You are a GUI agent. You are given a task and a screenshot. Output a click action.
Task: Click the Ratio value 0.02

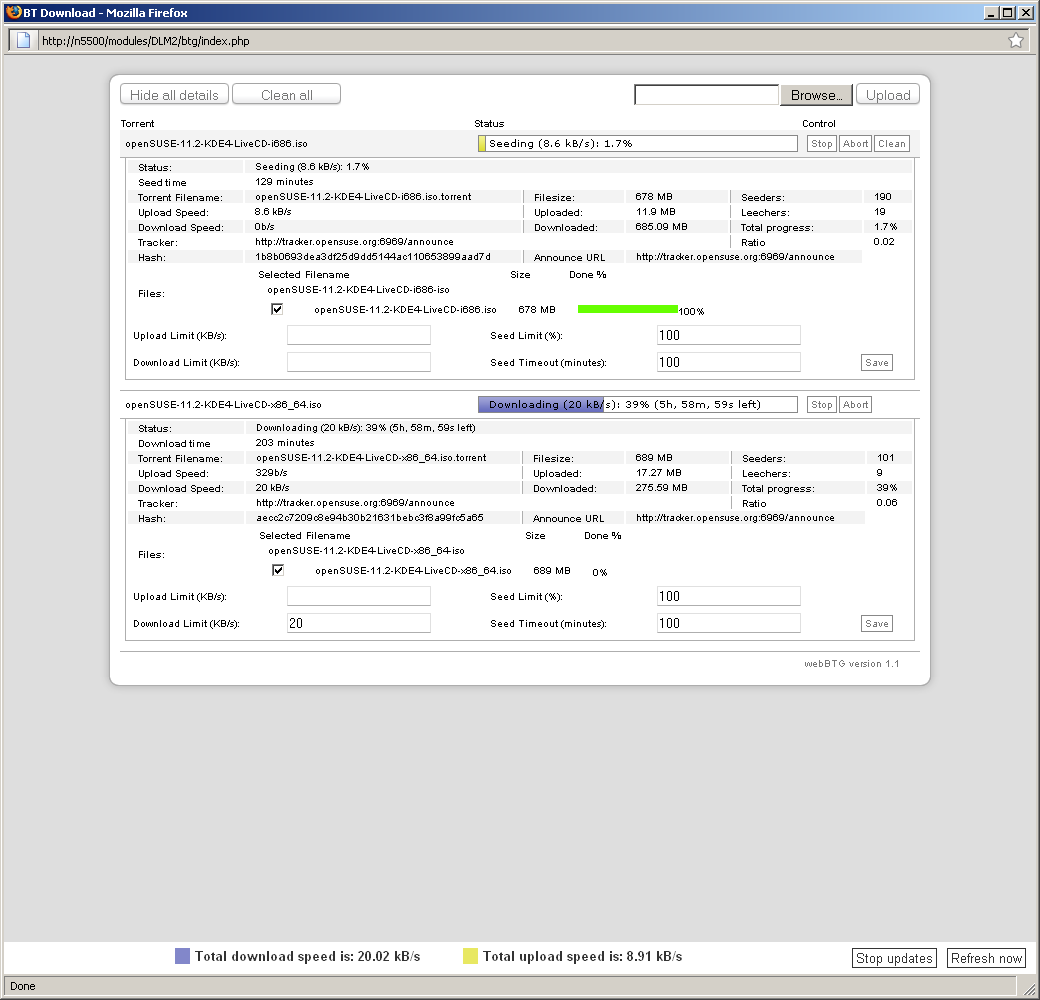click(x=884, y=242)
